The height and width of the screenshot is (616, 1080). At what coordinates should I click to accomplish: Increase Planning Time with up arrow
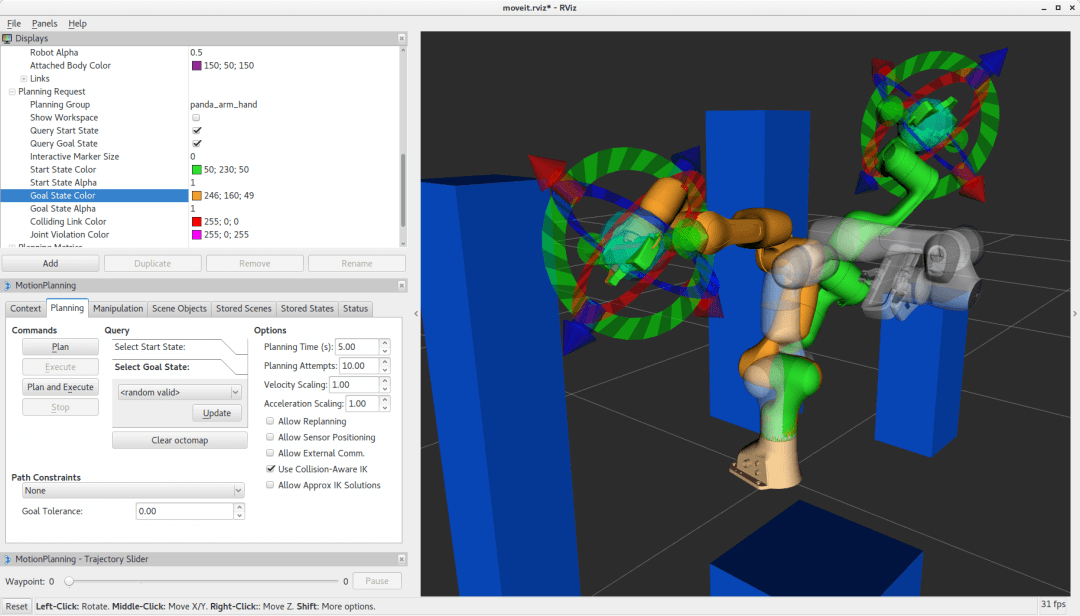(385, 343)
